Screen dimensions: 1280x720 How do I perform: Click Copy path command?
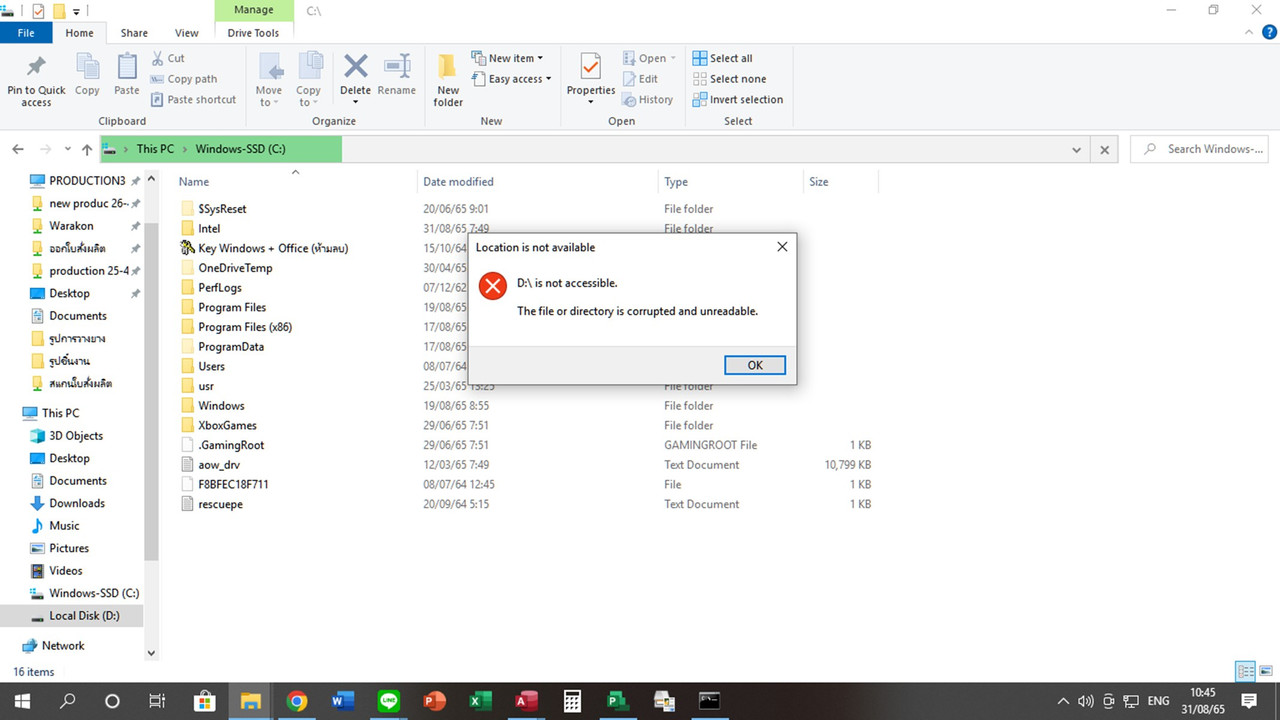pyautogui.click(x=184, y=79)
